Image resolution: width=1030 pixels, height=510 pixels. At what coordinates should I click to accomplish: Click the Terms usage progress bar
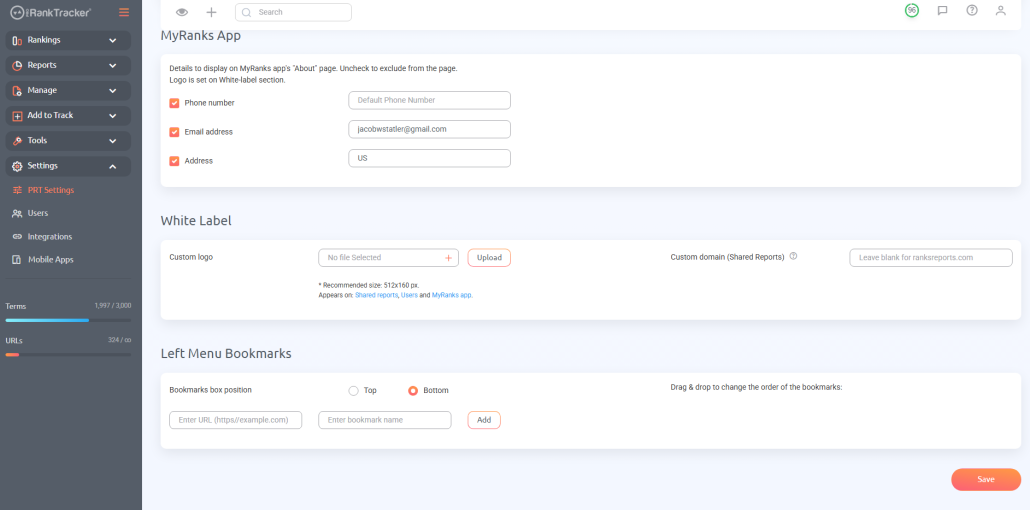[68, 321]
